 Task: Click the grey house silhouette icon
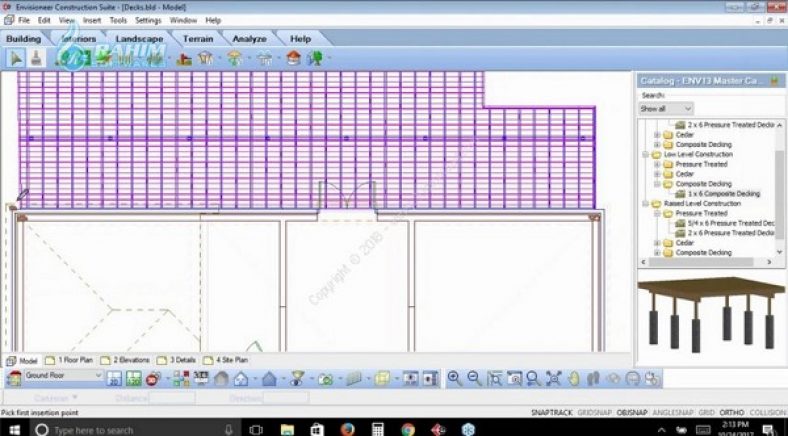coord(221,379)
